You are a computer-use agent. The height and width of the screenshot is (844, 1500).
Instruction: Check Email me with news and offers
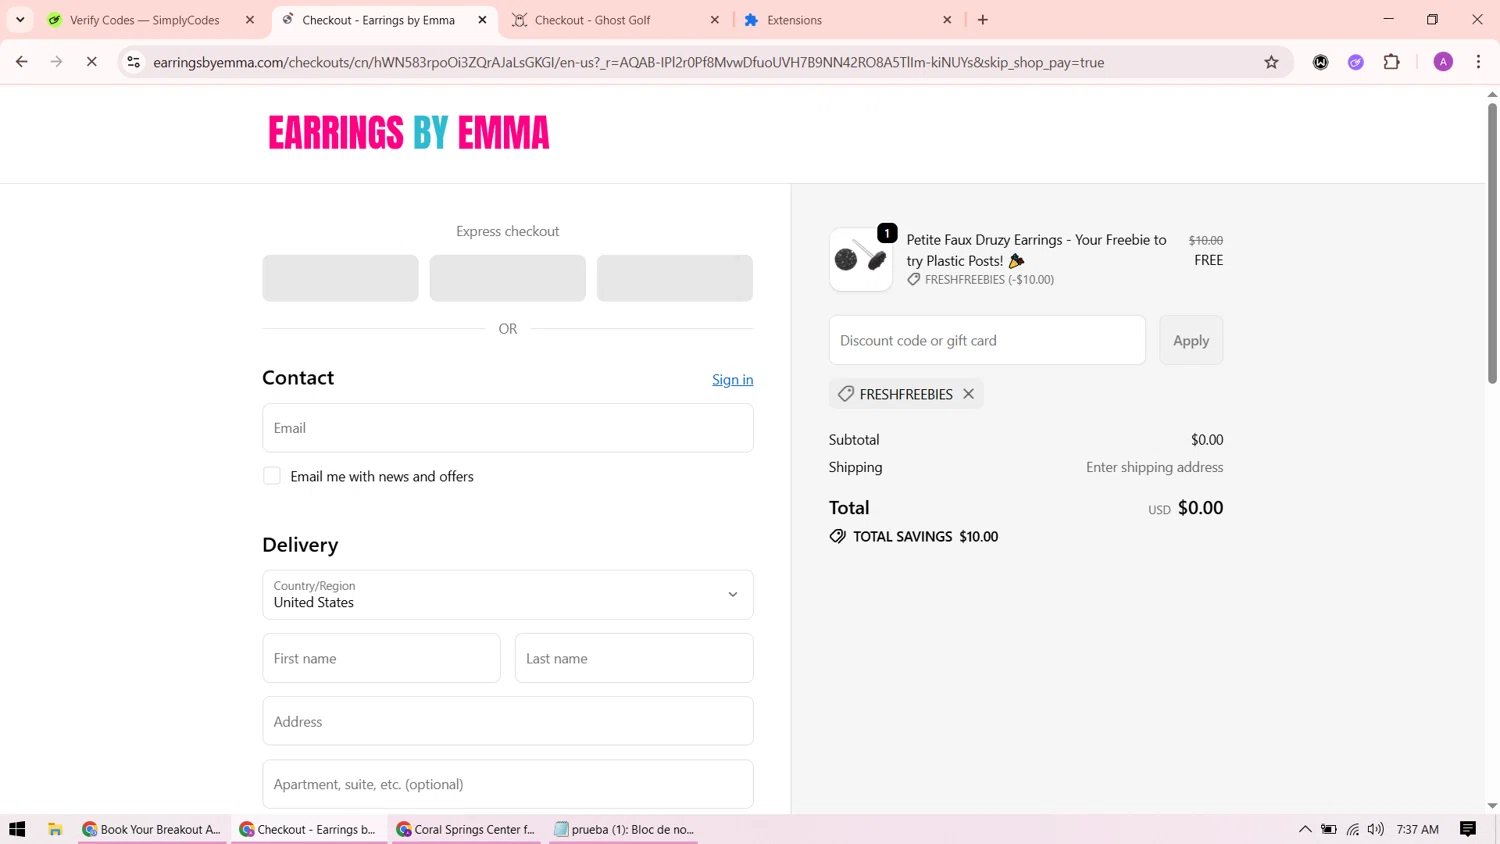[x=272, y=476]
